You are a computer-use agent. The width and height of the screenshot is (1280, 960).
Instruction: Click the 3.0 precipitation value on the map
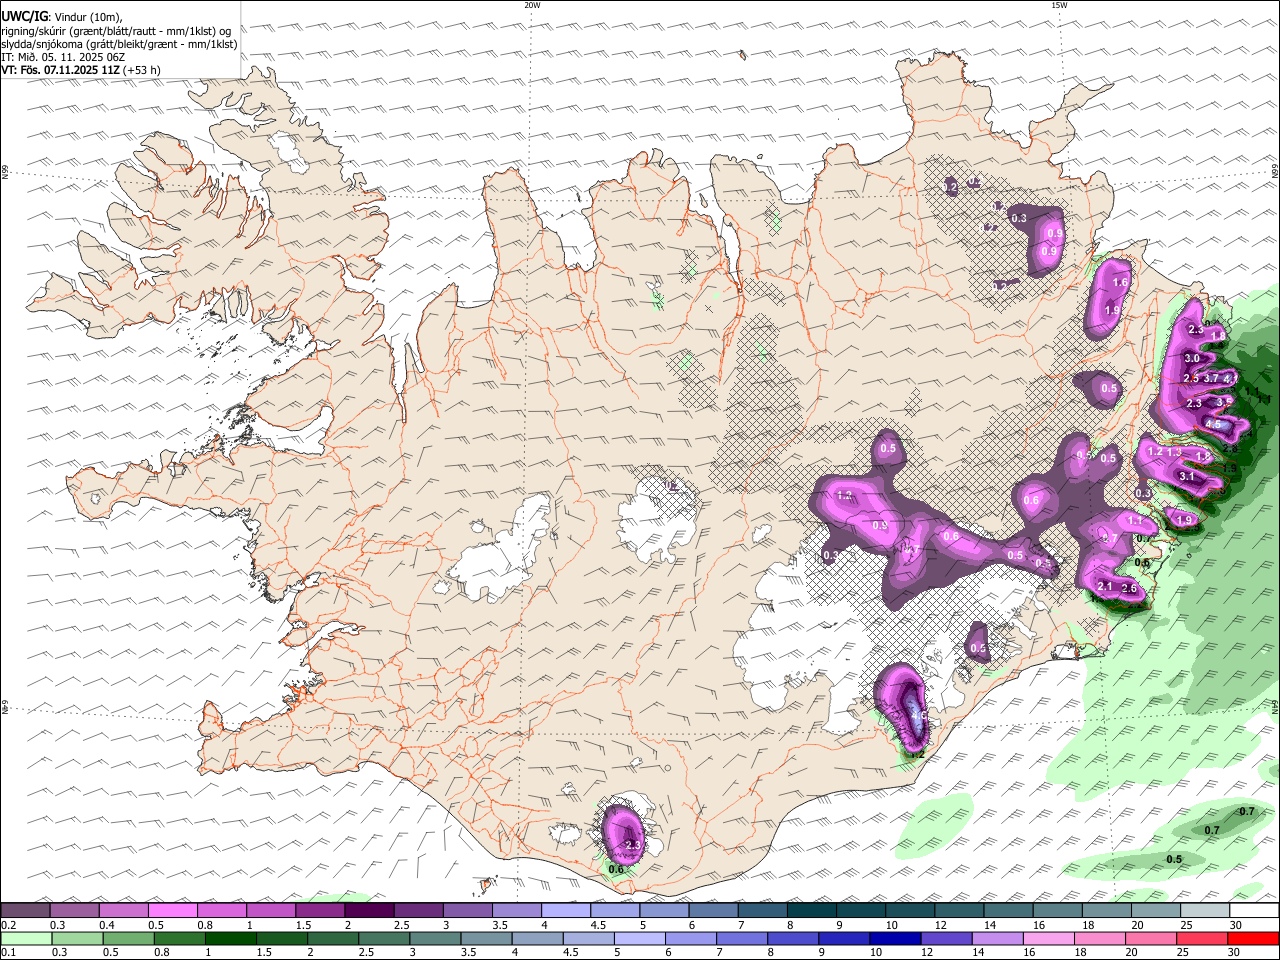click(1191, 358)
